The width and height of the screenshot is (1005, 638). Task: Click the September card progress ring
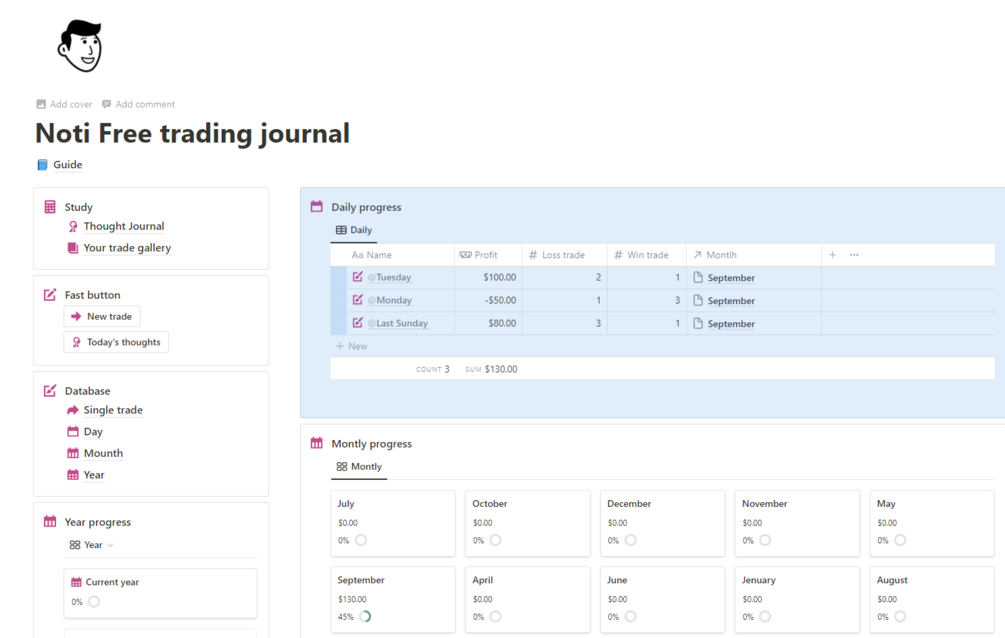click(365, 616)
